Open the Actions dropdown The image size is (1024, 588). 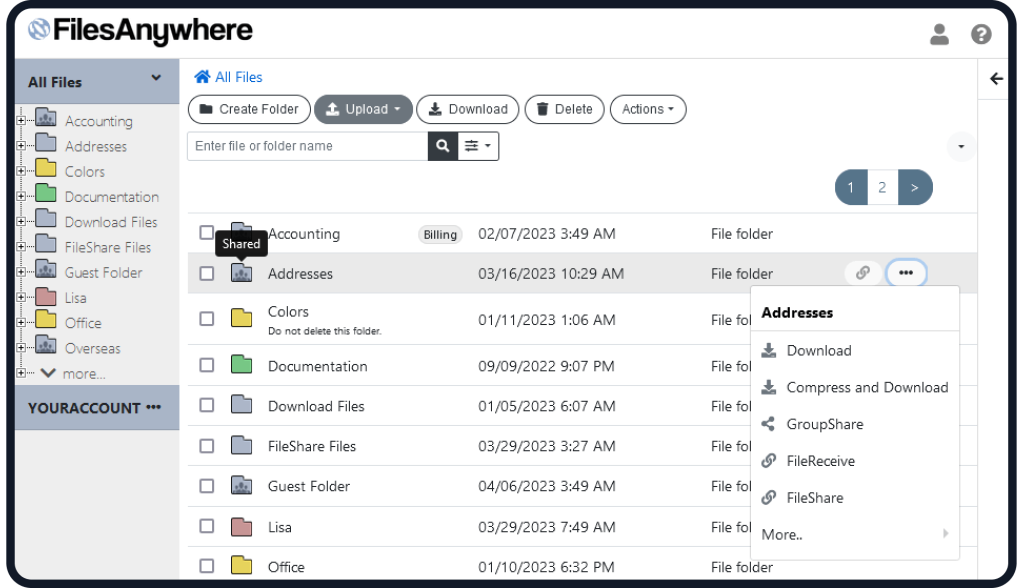coord(647,109)
